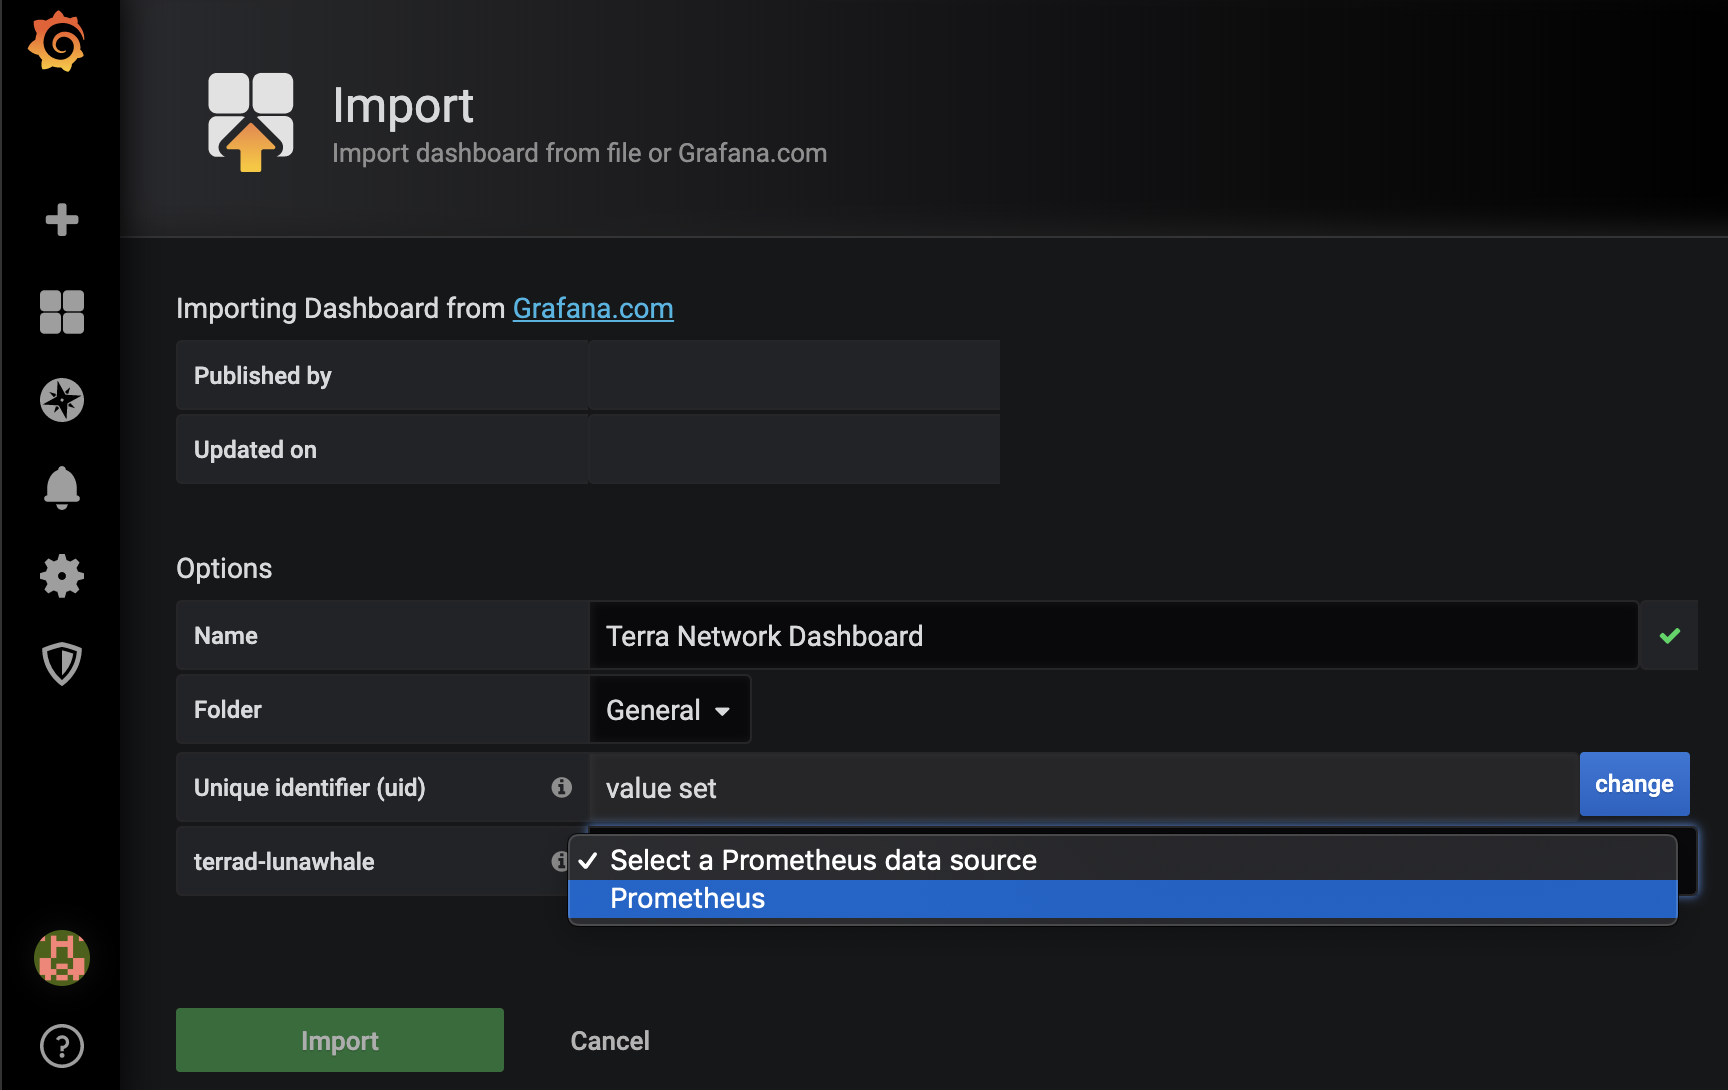Click the change uid button
The image size is (1728, 1090).
click(1634, 784)
